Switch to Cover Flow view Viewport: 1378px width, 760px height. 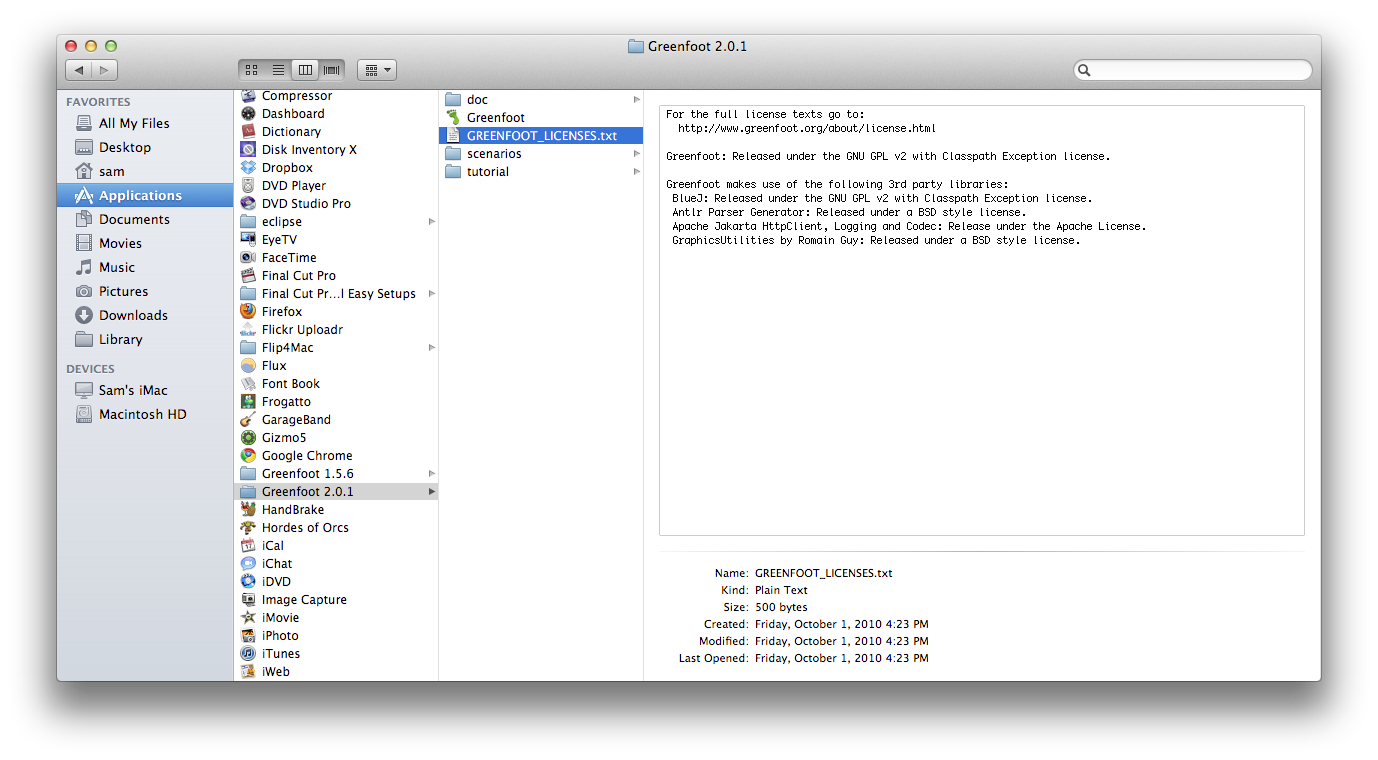point(332,70)
